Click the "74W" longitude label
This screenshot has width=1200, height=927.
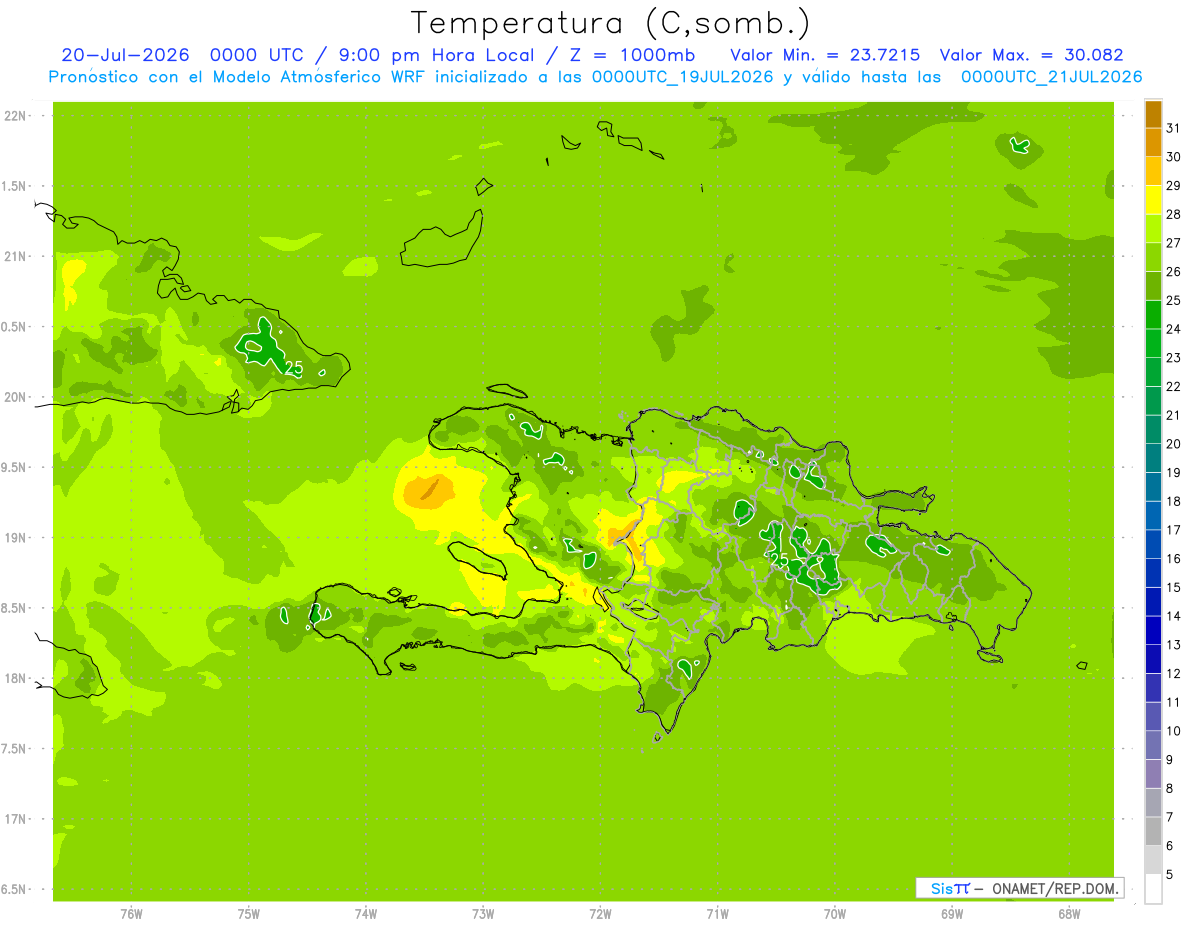coord(366,914)
